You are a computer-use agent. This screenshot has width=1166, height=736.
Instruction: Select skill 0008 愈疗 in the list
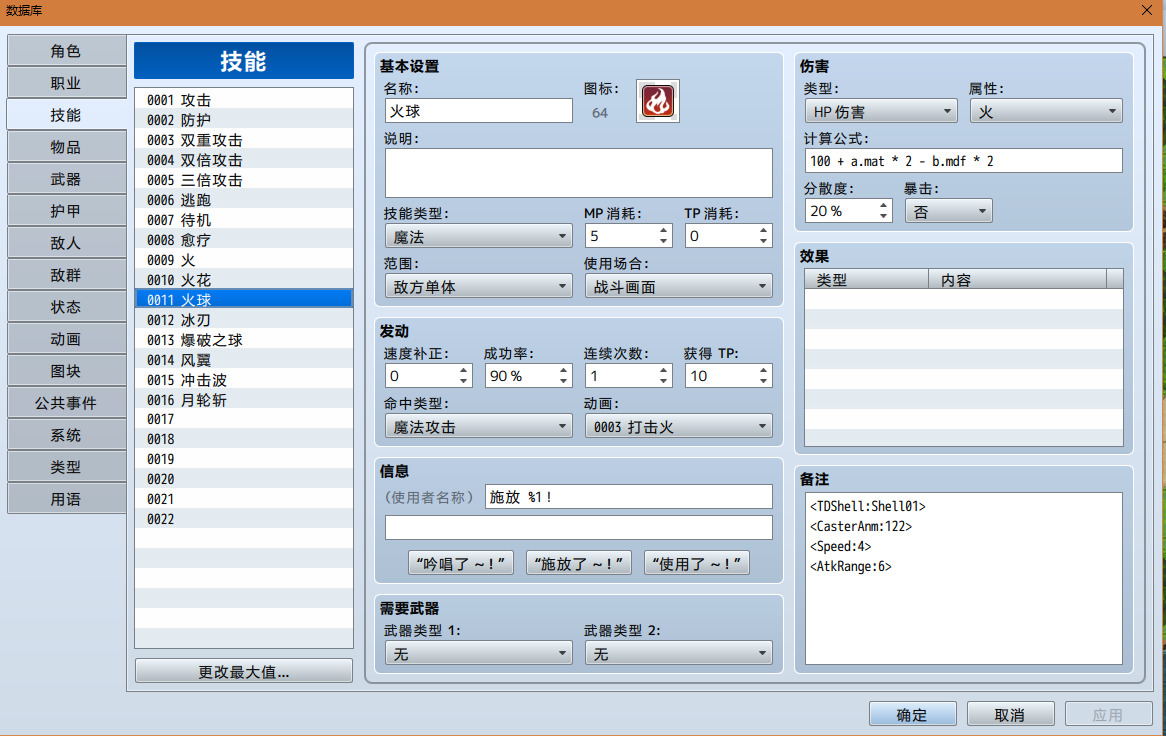pyautogui.click(x=244, y=239)
